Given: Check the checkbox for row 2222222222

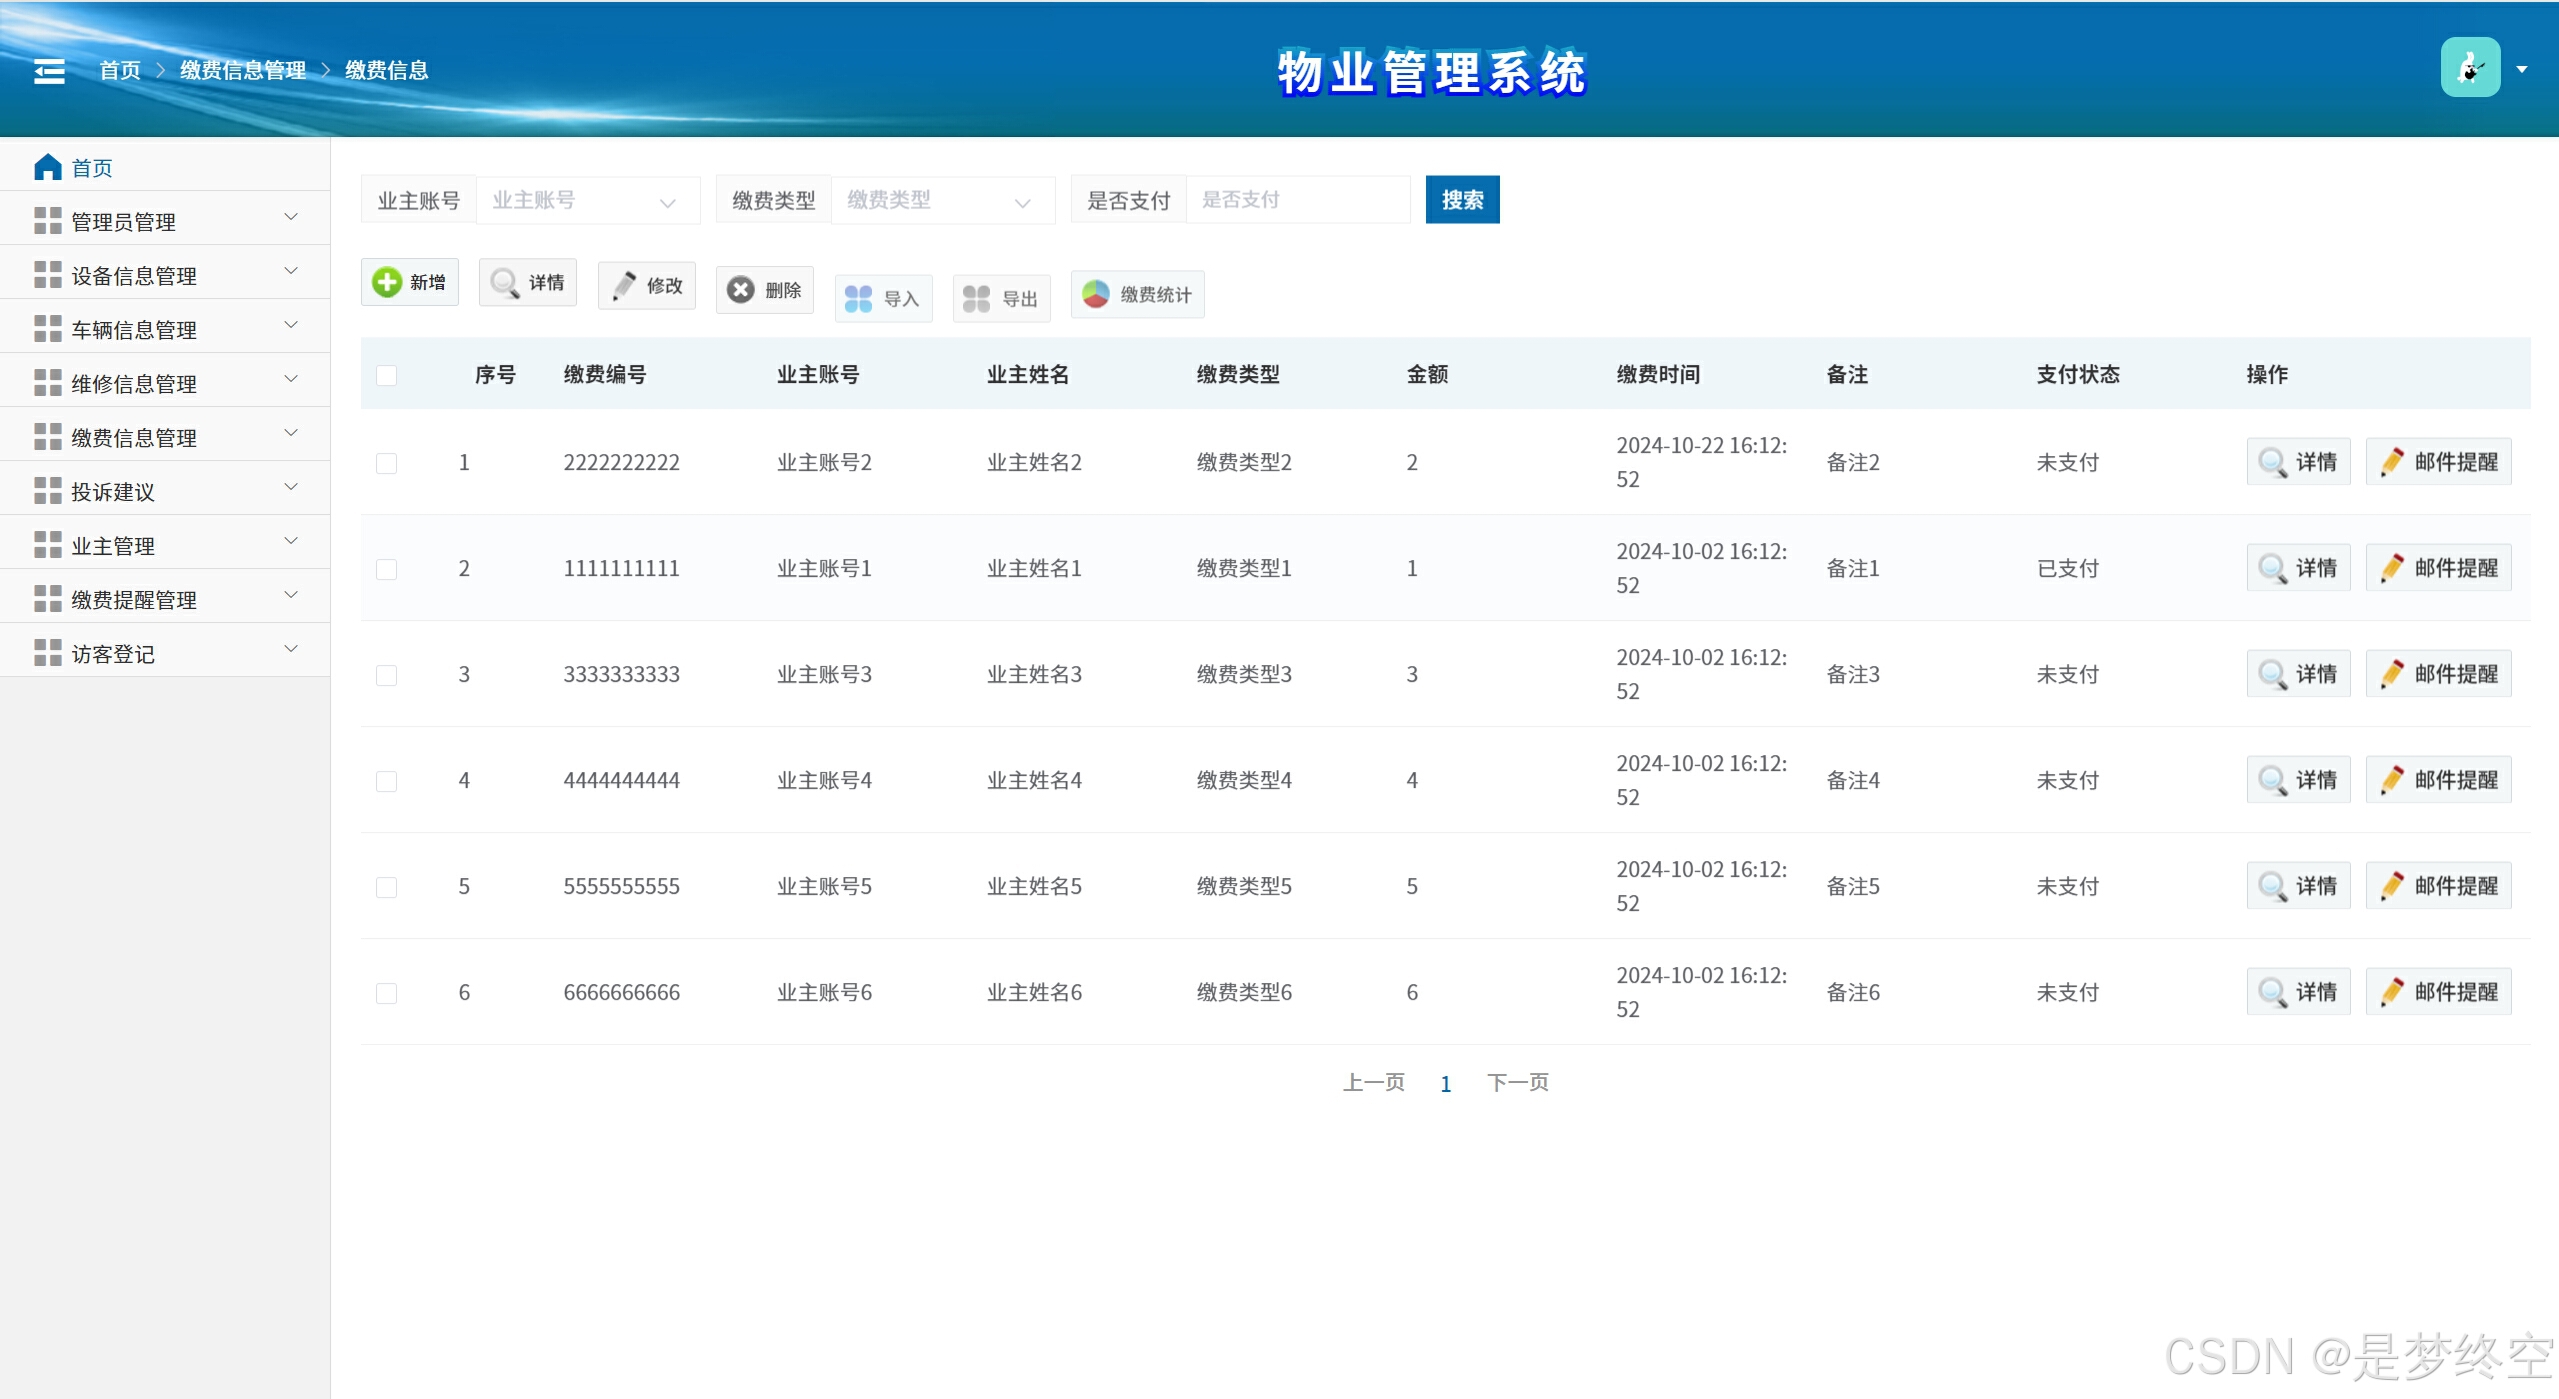Looking at the screenshot, I should point(386,463).
